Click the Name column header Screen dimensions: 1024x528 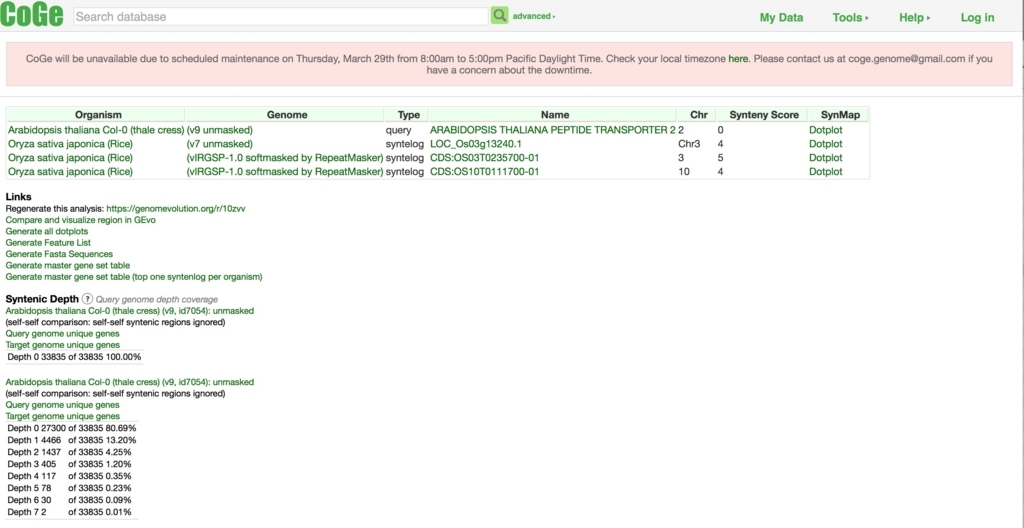[x=554, y=114]
